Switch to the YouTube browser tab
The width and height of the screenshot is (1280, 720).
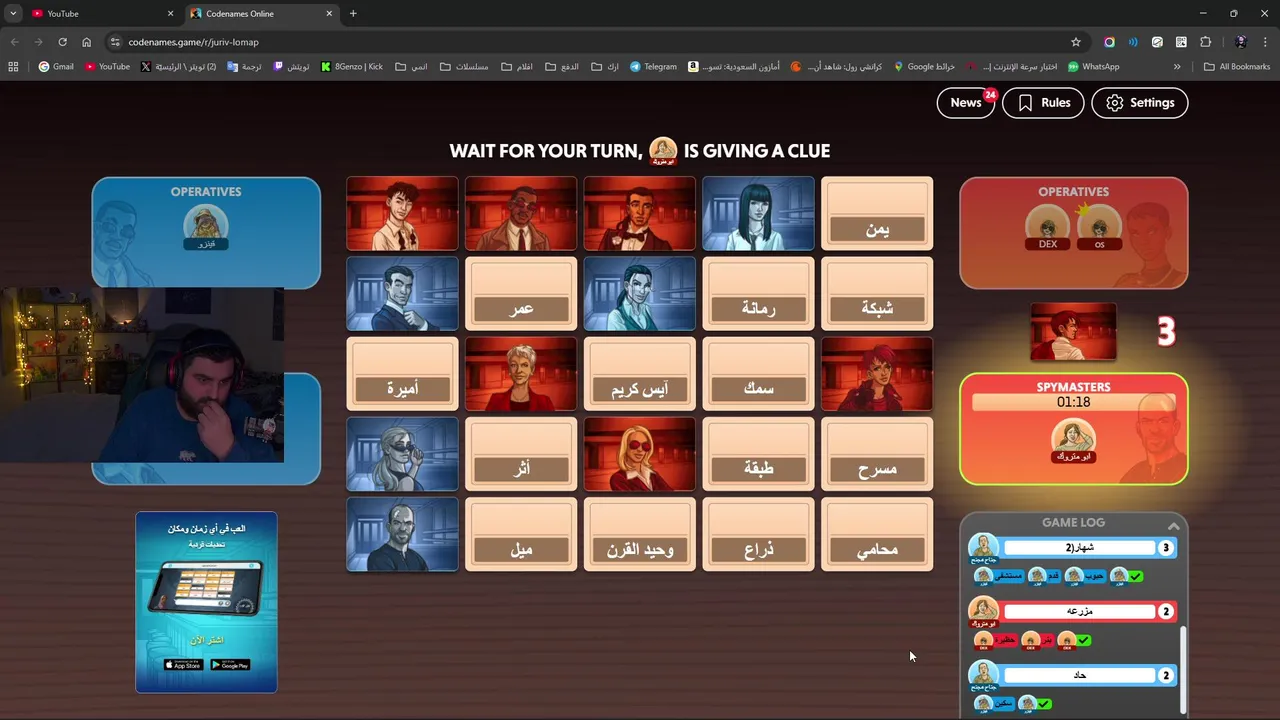click(x=100, y=14)
